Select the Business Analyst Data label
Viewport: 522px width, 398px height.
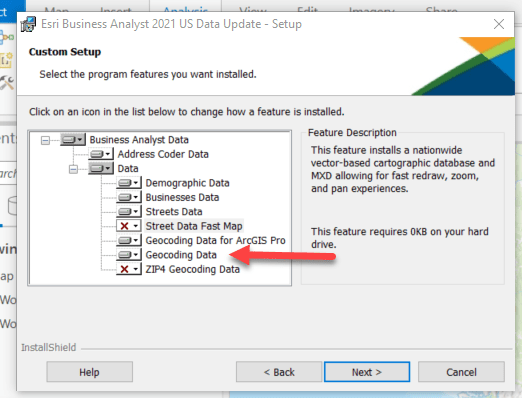point(139,140)
